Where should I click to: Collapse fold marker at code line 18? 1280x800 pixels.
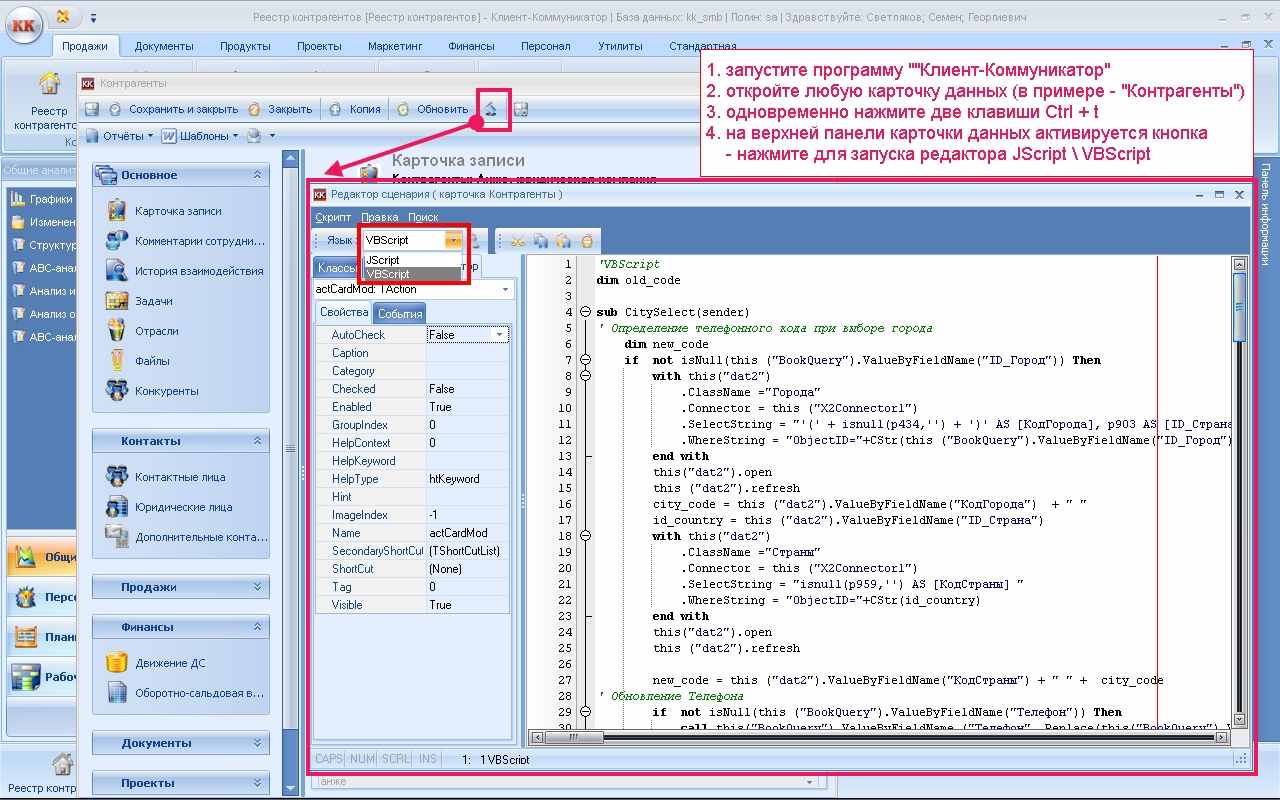click(x=585, y=536)
